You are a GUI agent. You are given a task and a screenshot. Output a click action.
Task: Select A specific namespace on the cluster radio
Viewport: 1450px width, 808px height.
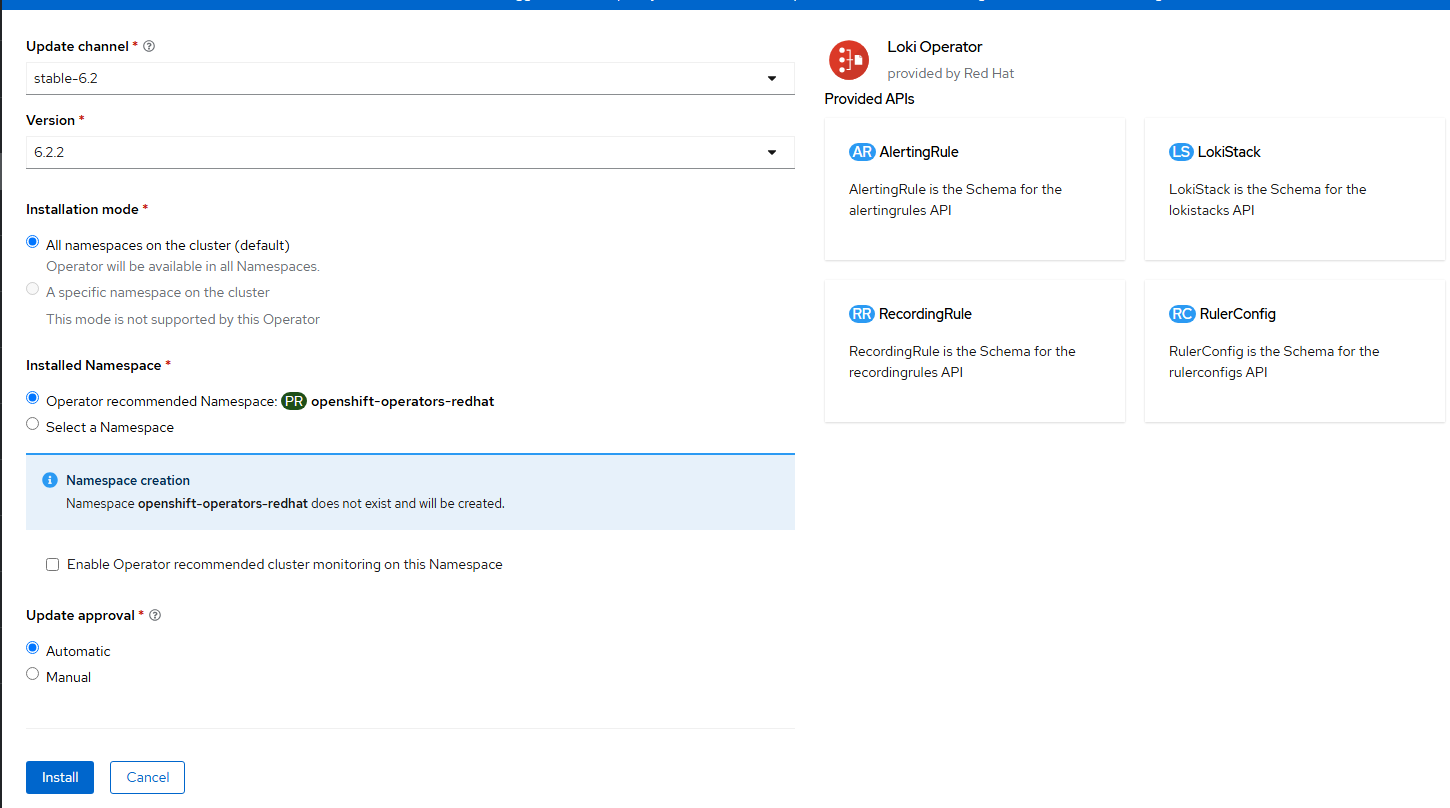tap(33, 291)
